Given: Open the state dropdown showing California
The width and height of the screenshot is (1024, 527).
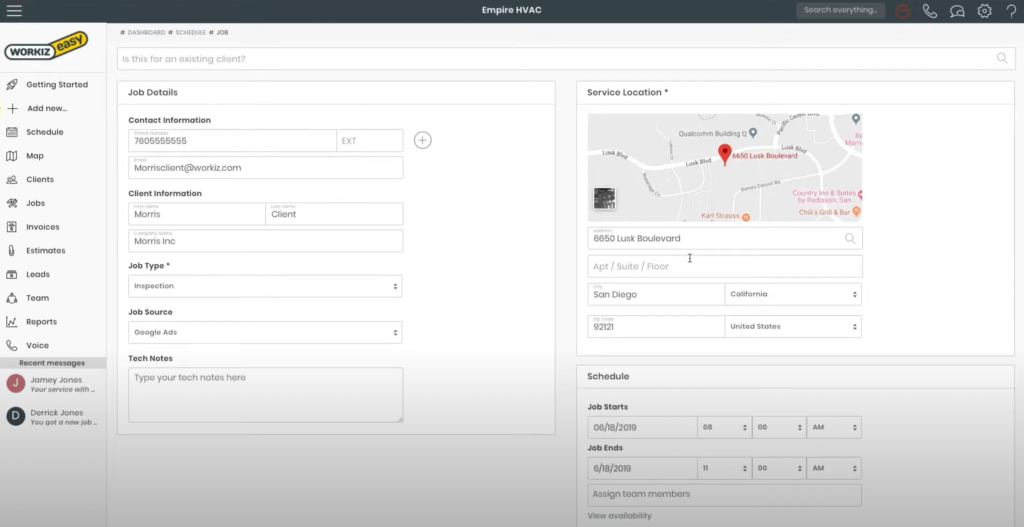Looking at the screenshot, I should (793, 295).
